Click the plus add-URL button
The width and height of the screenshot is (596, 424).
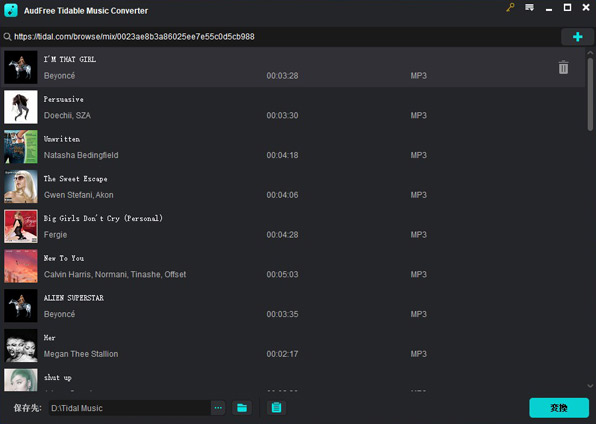pos(577,37)
